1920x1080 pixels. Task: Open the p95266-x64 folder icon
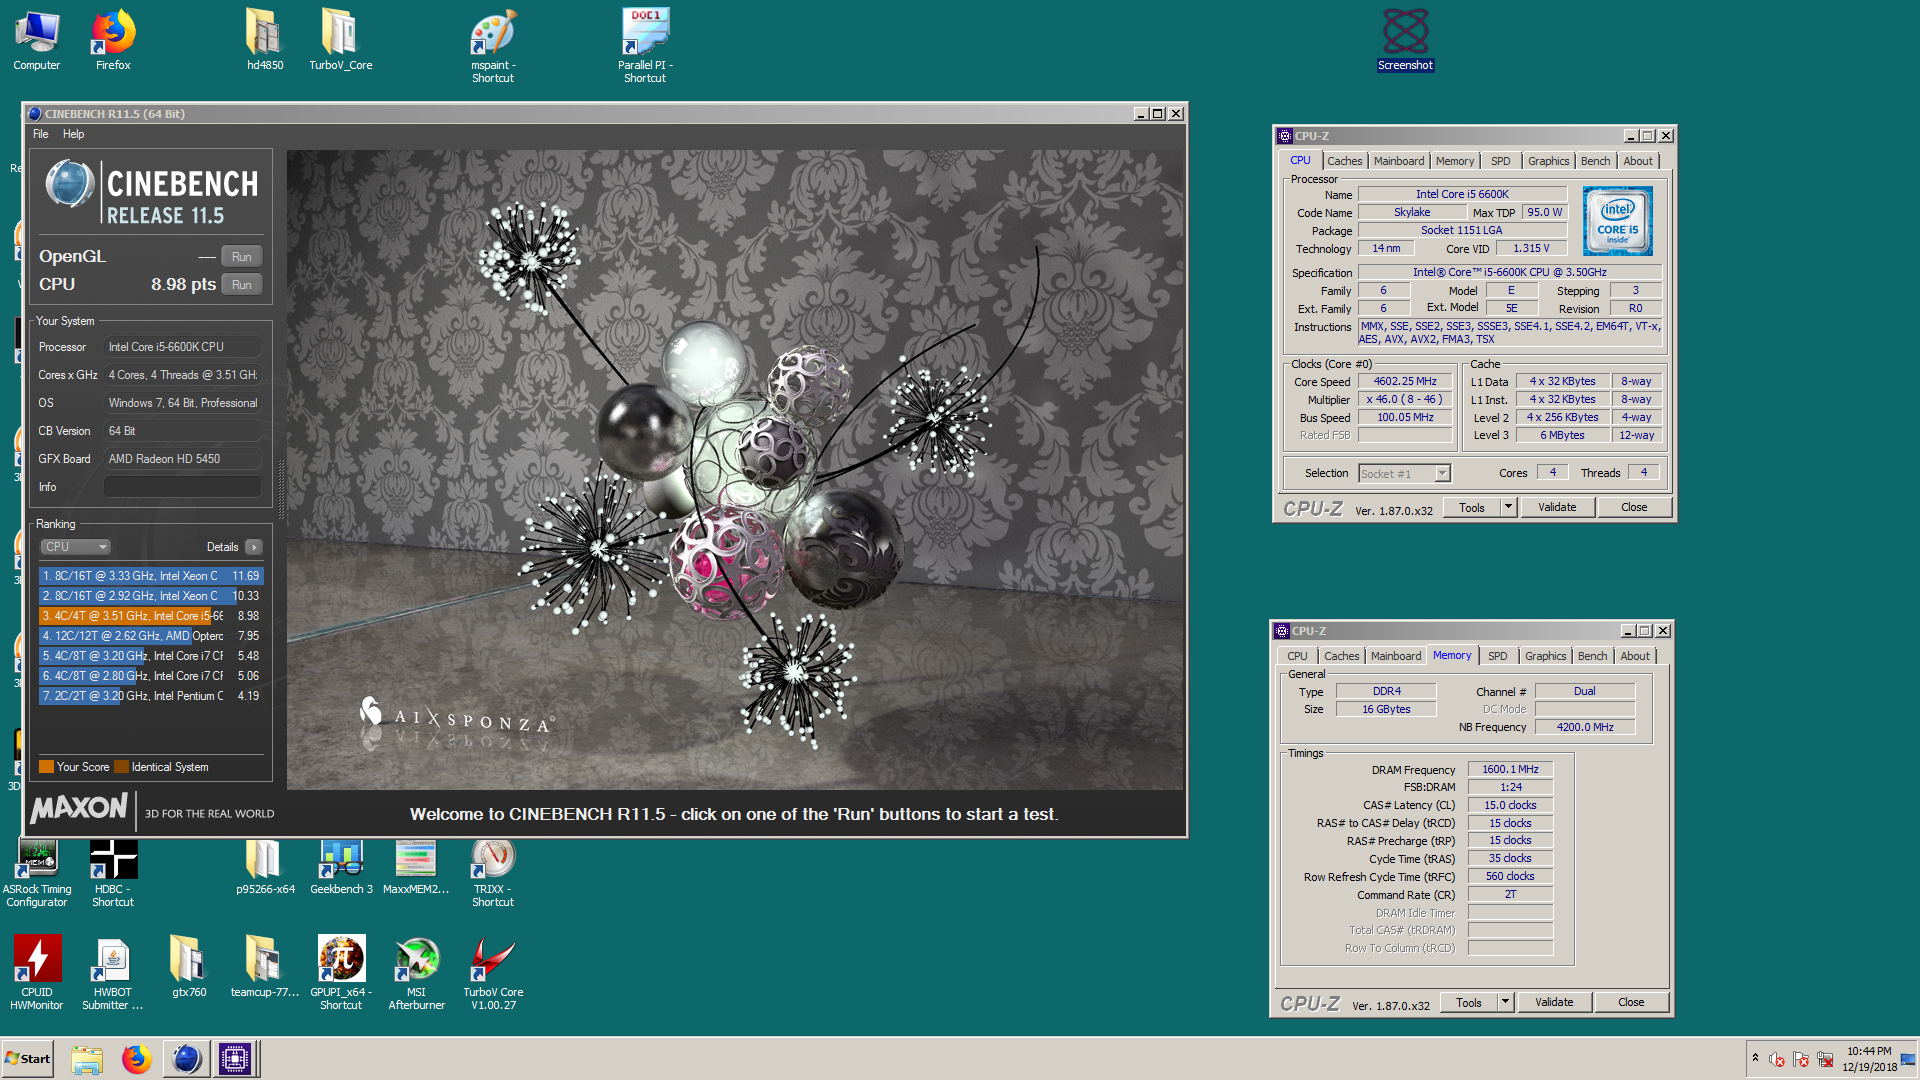[x=265, y=867]
